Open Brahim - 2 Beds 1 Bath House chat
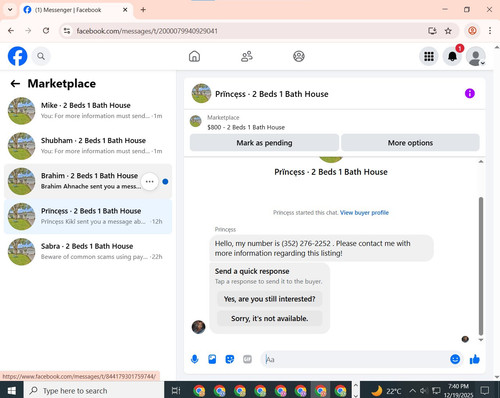The image size is (500, 398). pyautogui.click(x=88, y=181)
